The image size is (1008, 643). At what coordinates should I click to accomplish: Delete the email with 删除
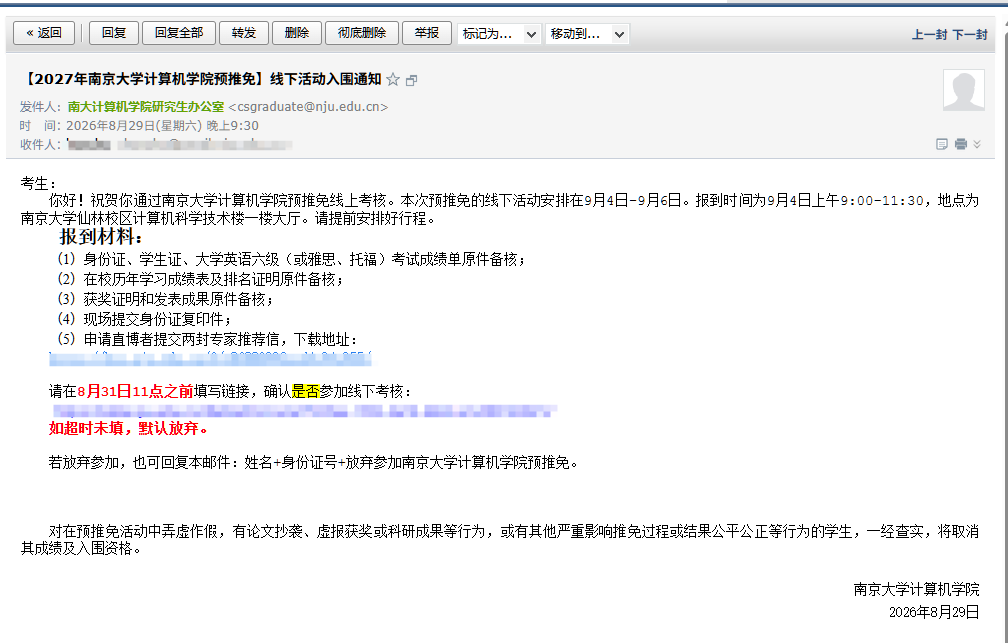click(296, 33)
